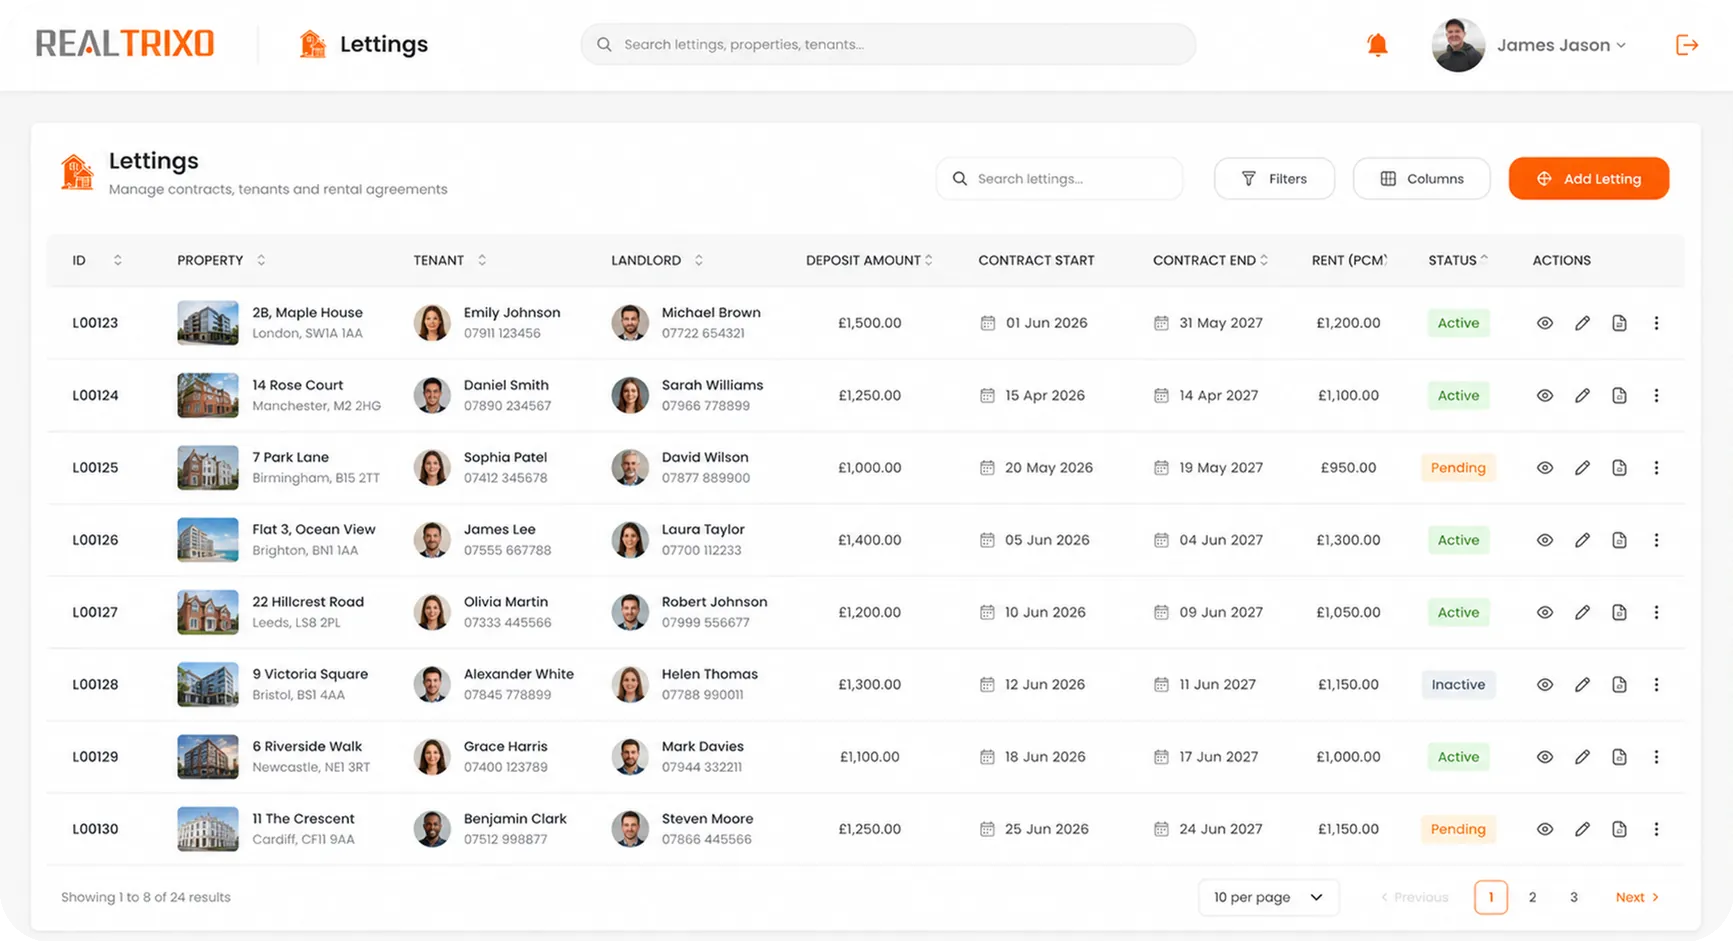
Task: Edit letting L00123 with pencil icon
Action: click(x=1582, y=323)
